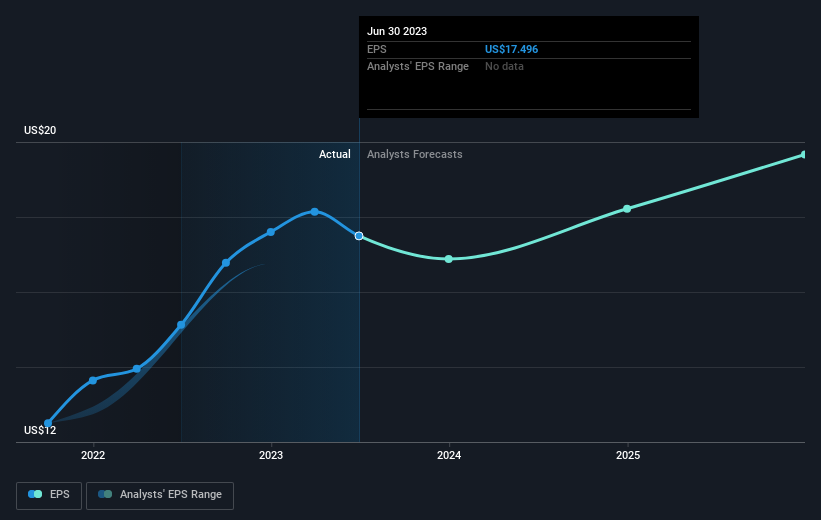Click the EPS point between highlight start and 2023
The image size is (821, 520).
pos(226,263)
